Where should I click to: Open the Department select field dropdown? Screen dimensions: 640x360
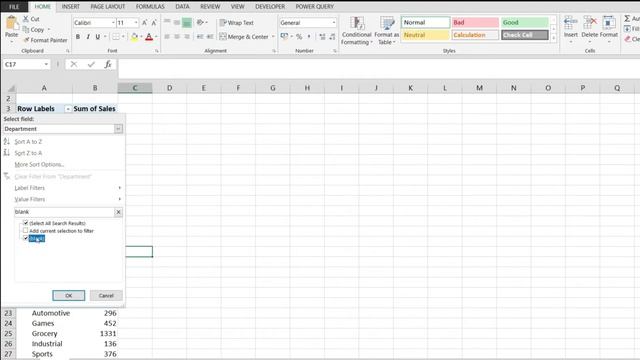[118, 129]
